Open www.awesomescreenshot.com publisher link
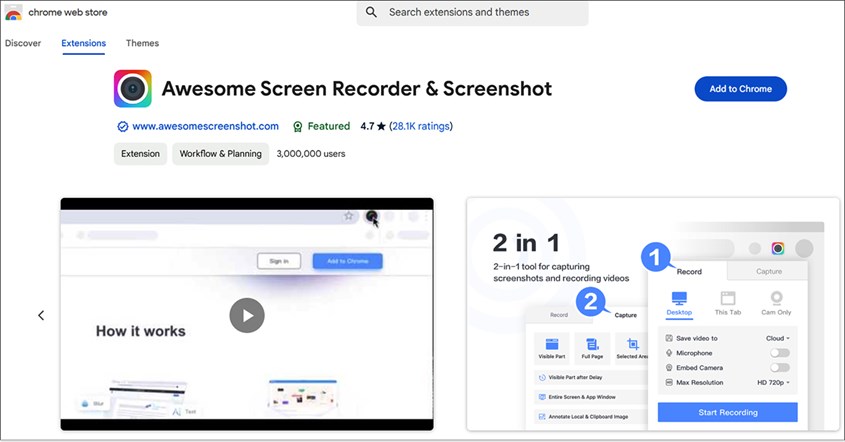Screen dimensions: 845x442 point(205,126)
